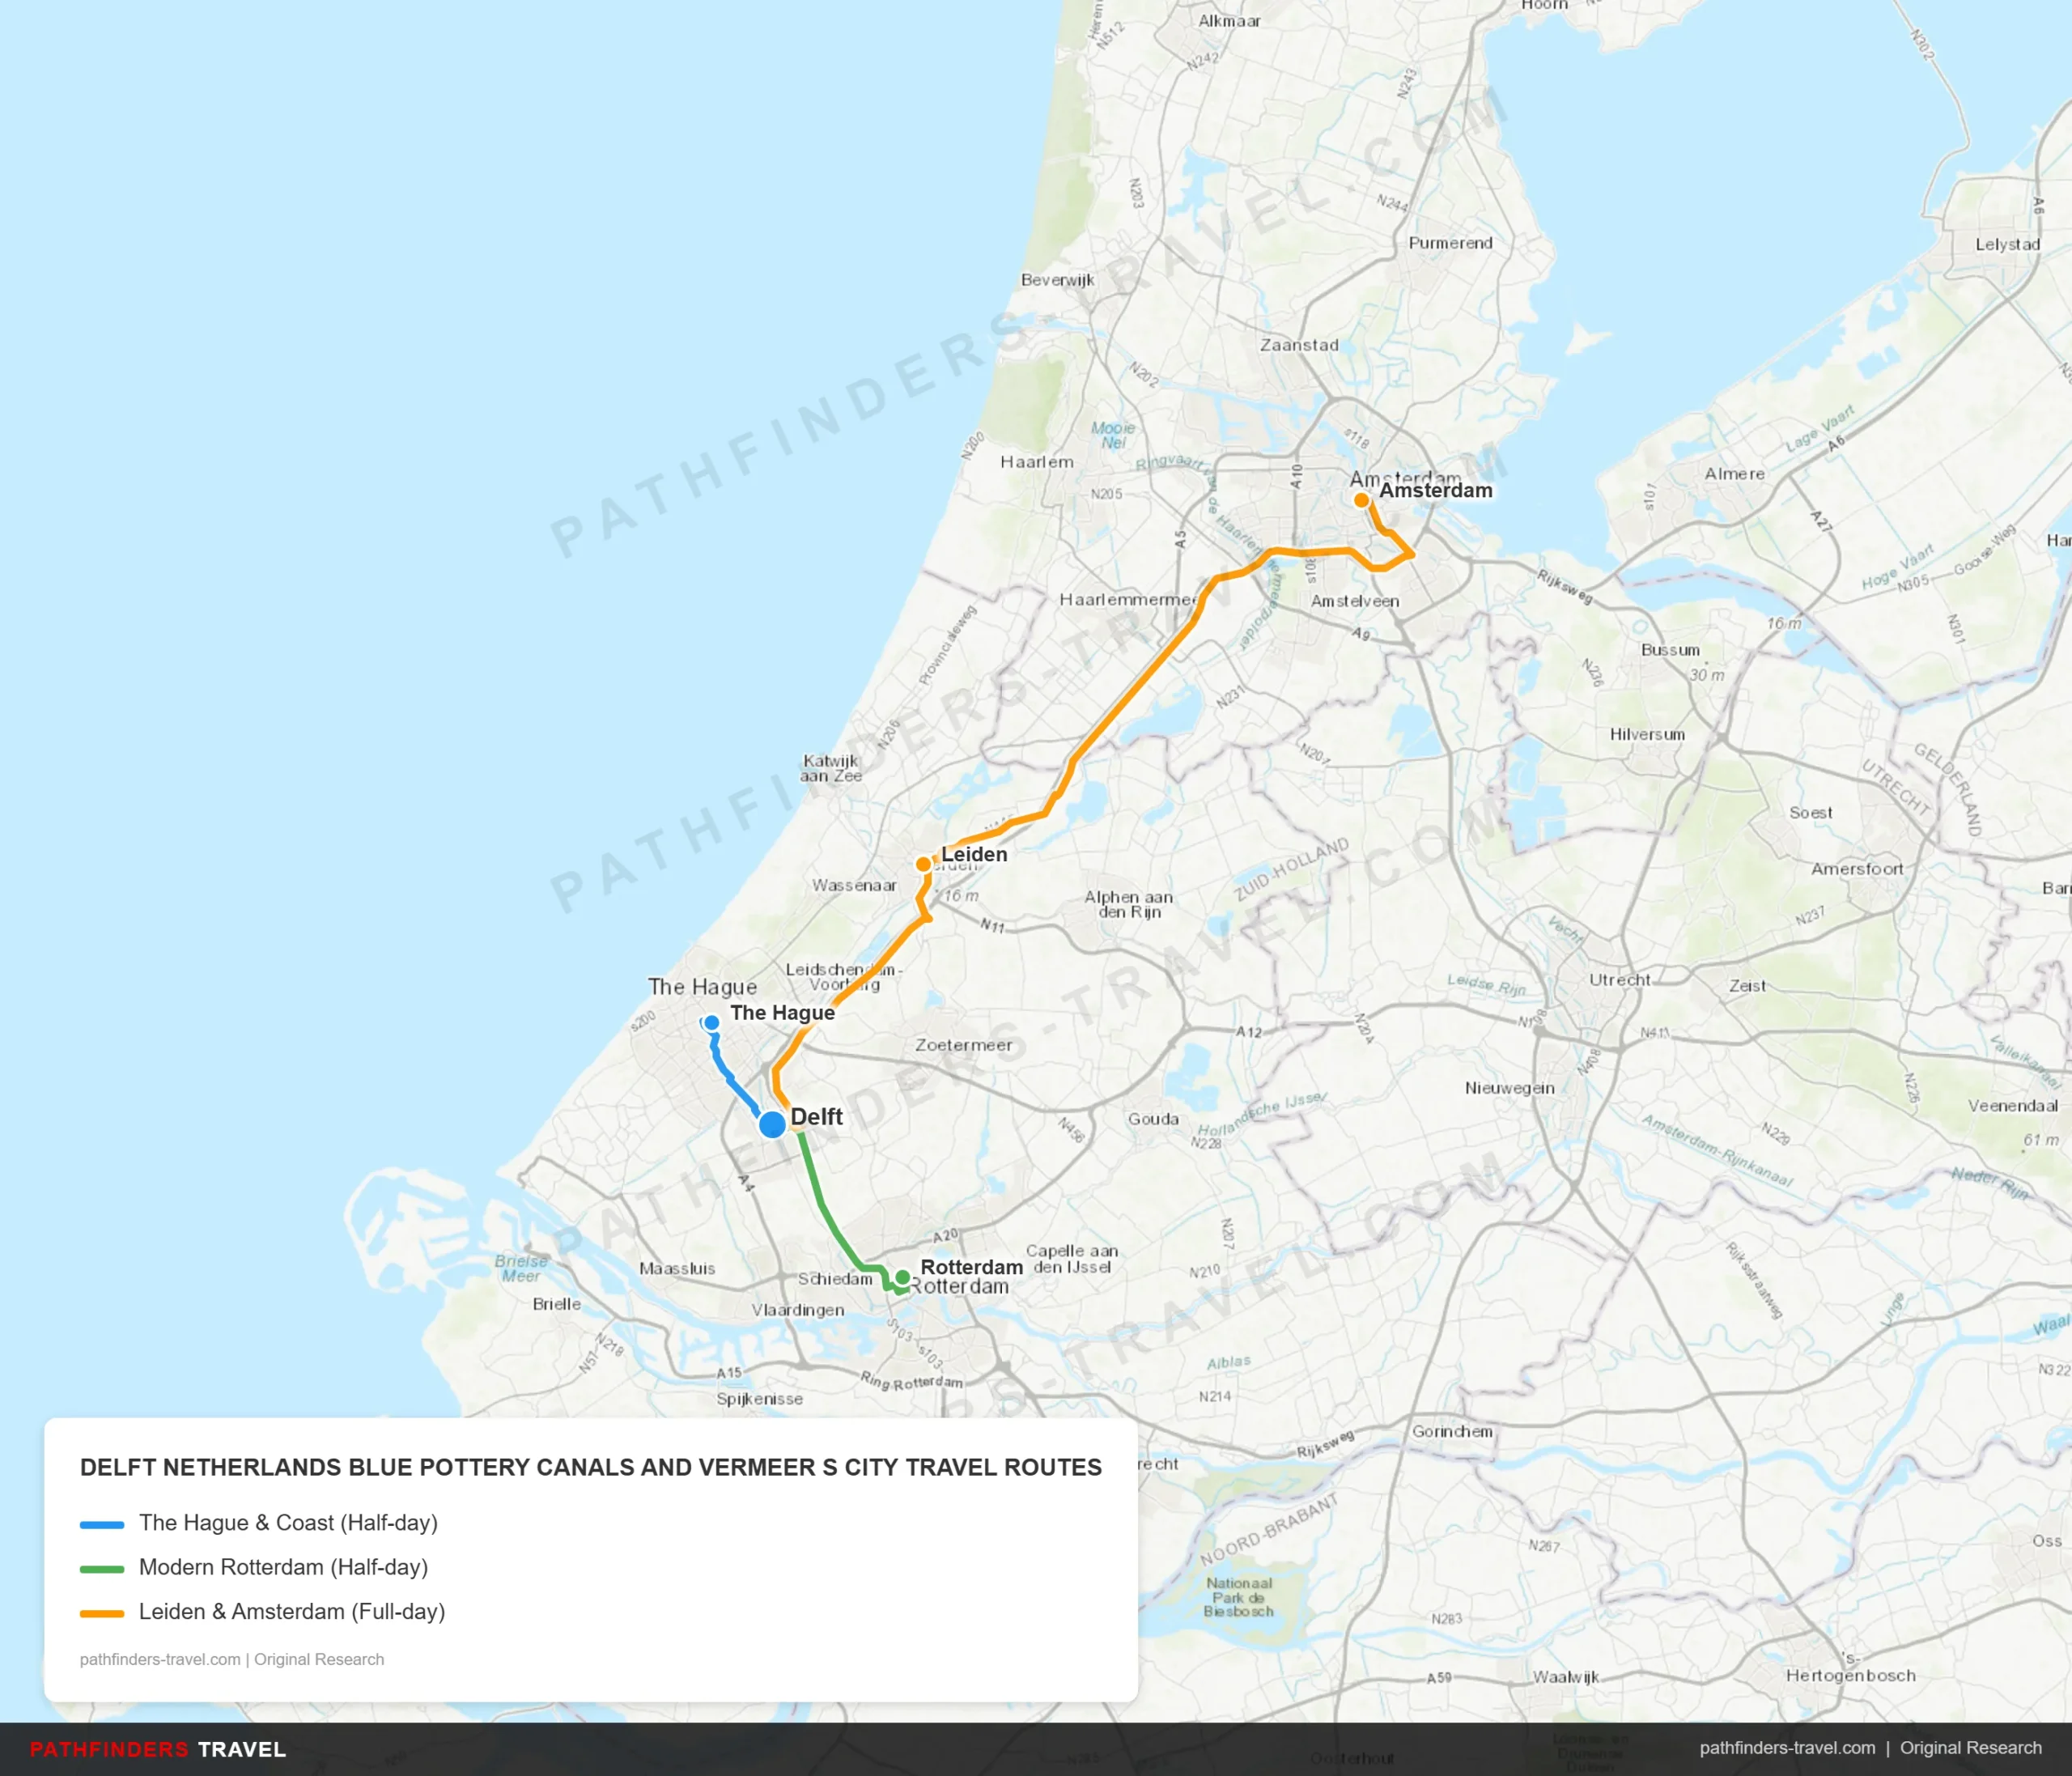
Task: Click the "Brielle" town label
Action: (x=556, y=1304)
